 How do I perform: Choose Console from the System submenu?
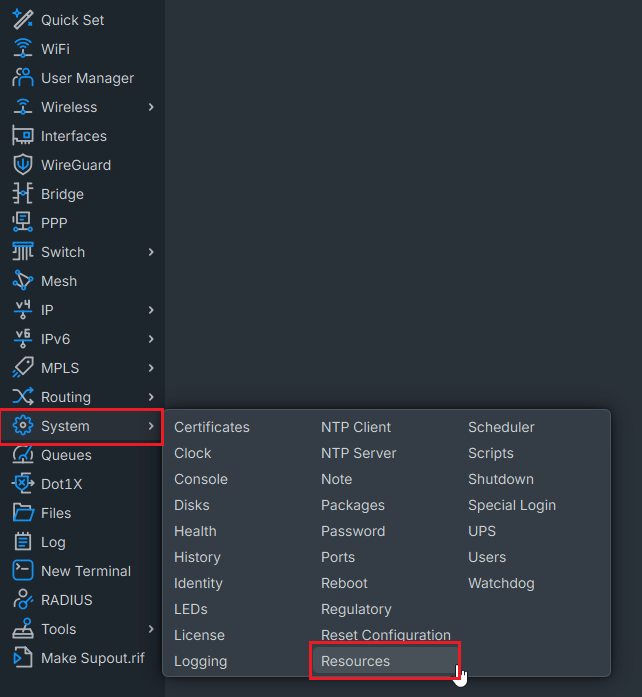tap(201, 479)
